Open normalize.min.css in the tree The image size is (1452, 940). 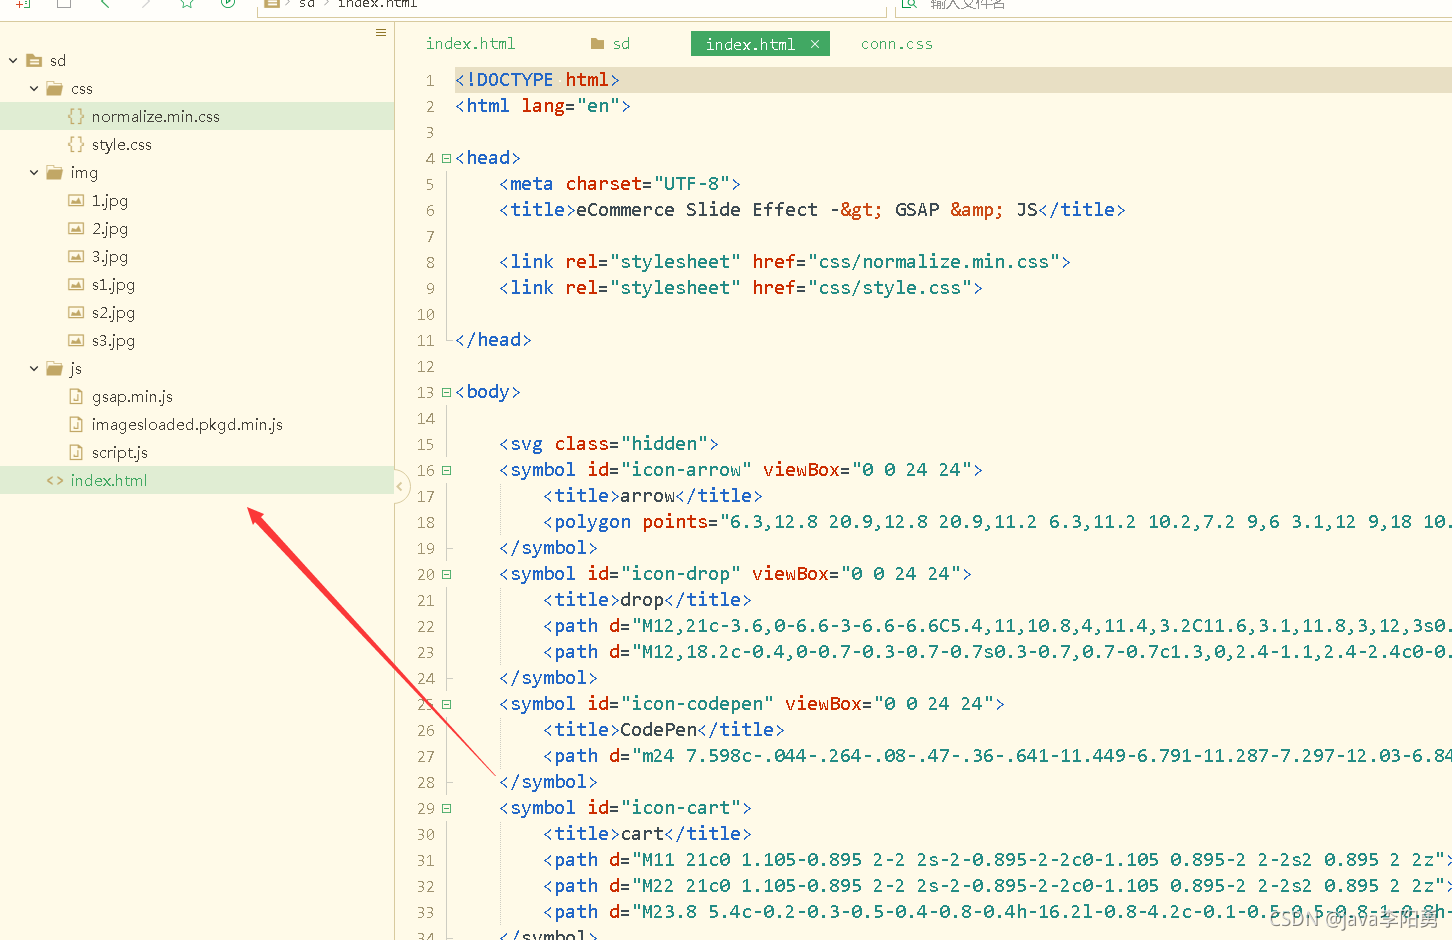[156, 117]
